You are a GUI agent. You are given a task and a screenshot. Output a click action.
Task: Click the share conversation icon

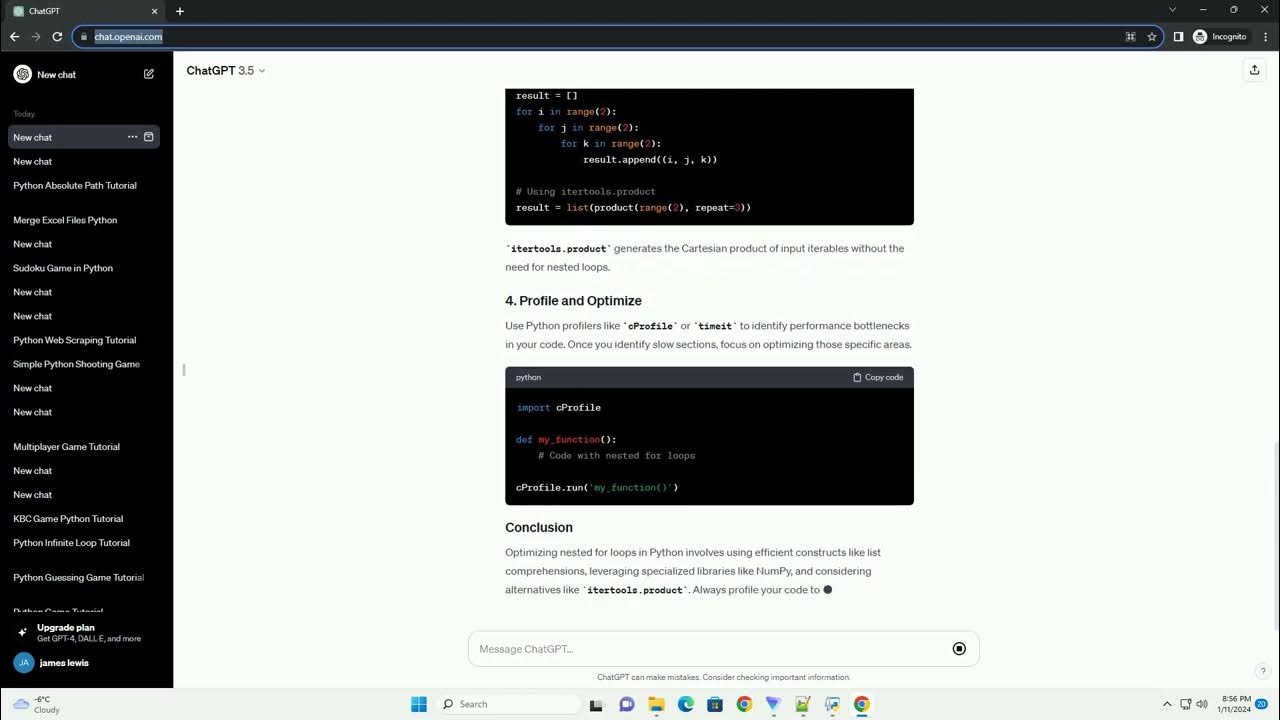click(1254, 70)
